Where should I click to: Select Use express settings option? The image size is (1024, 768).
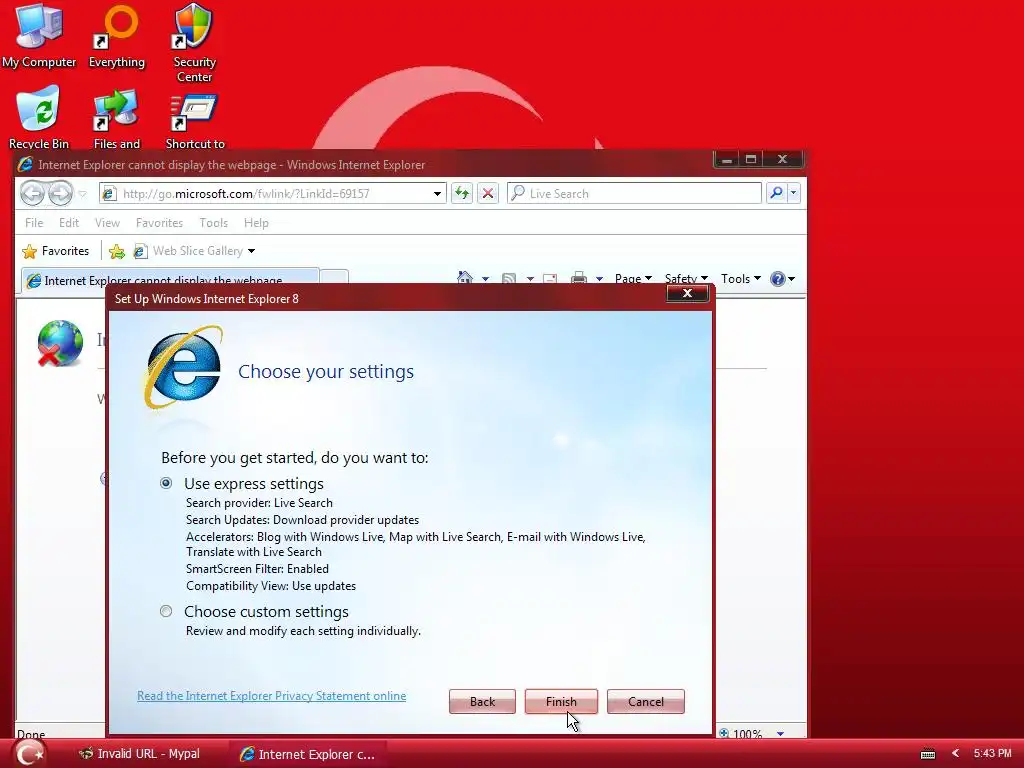click(x=166, y=483)
